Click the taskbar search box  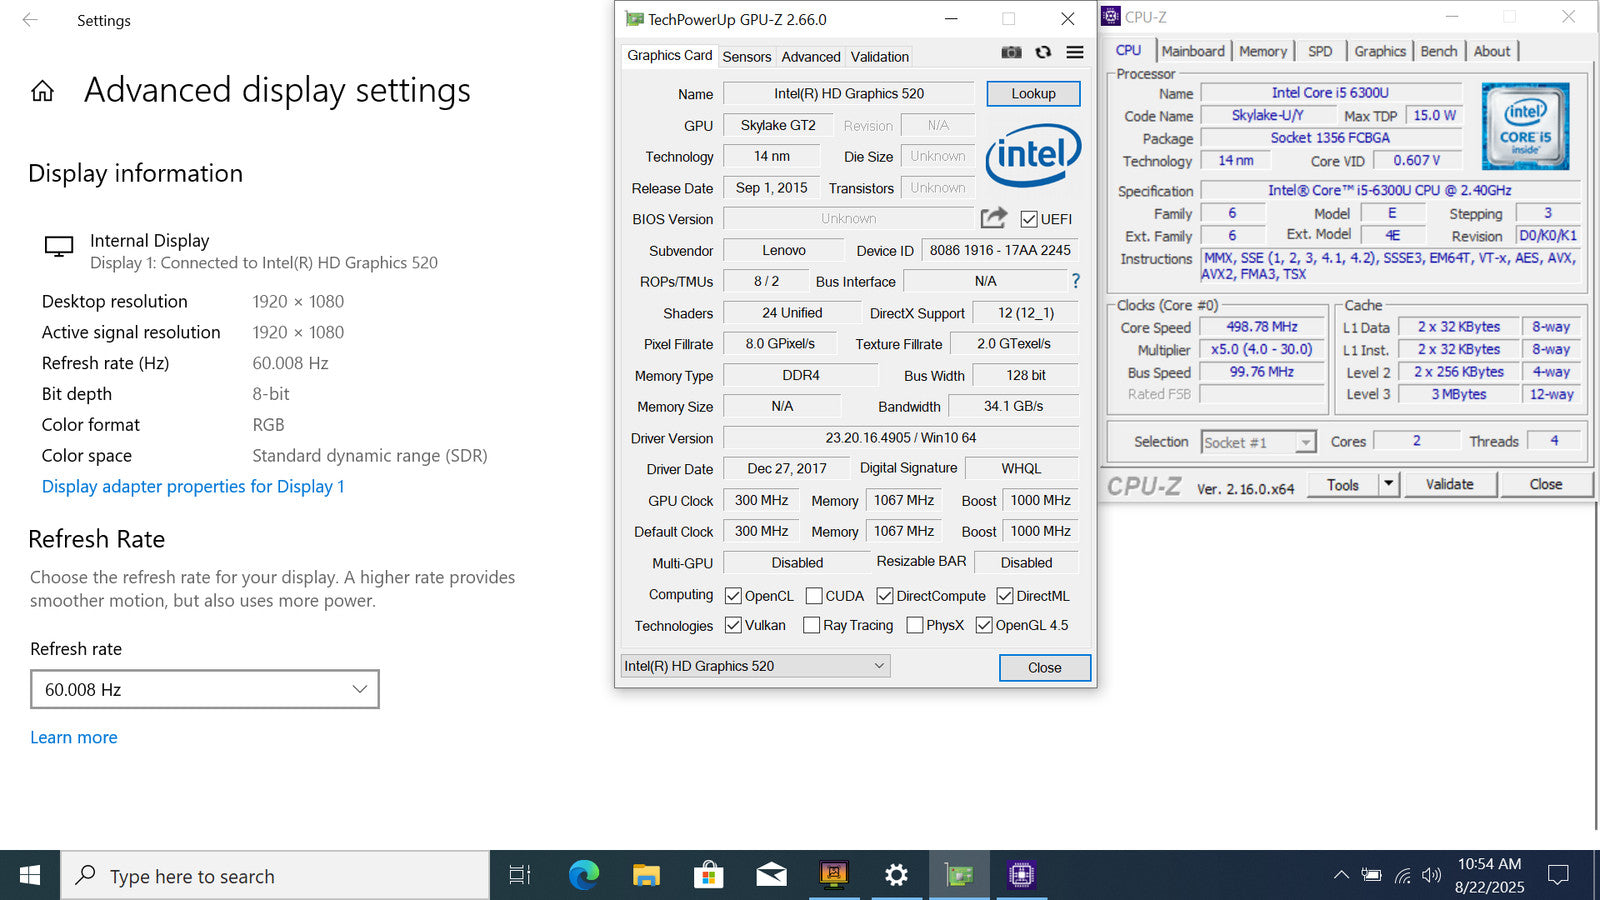275,876
